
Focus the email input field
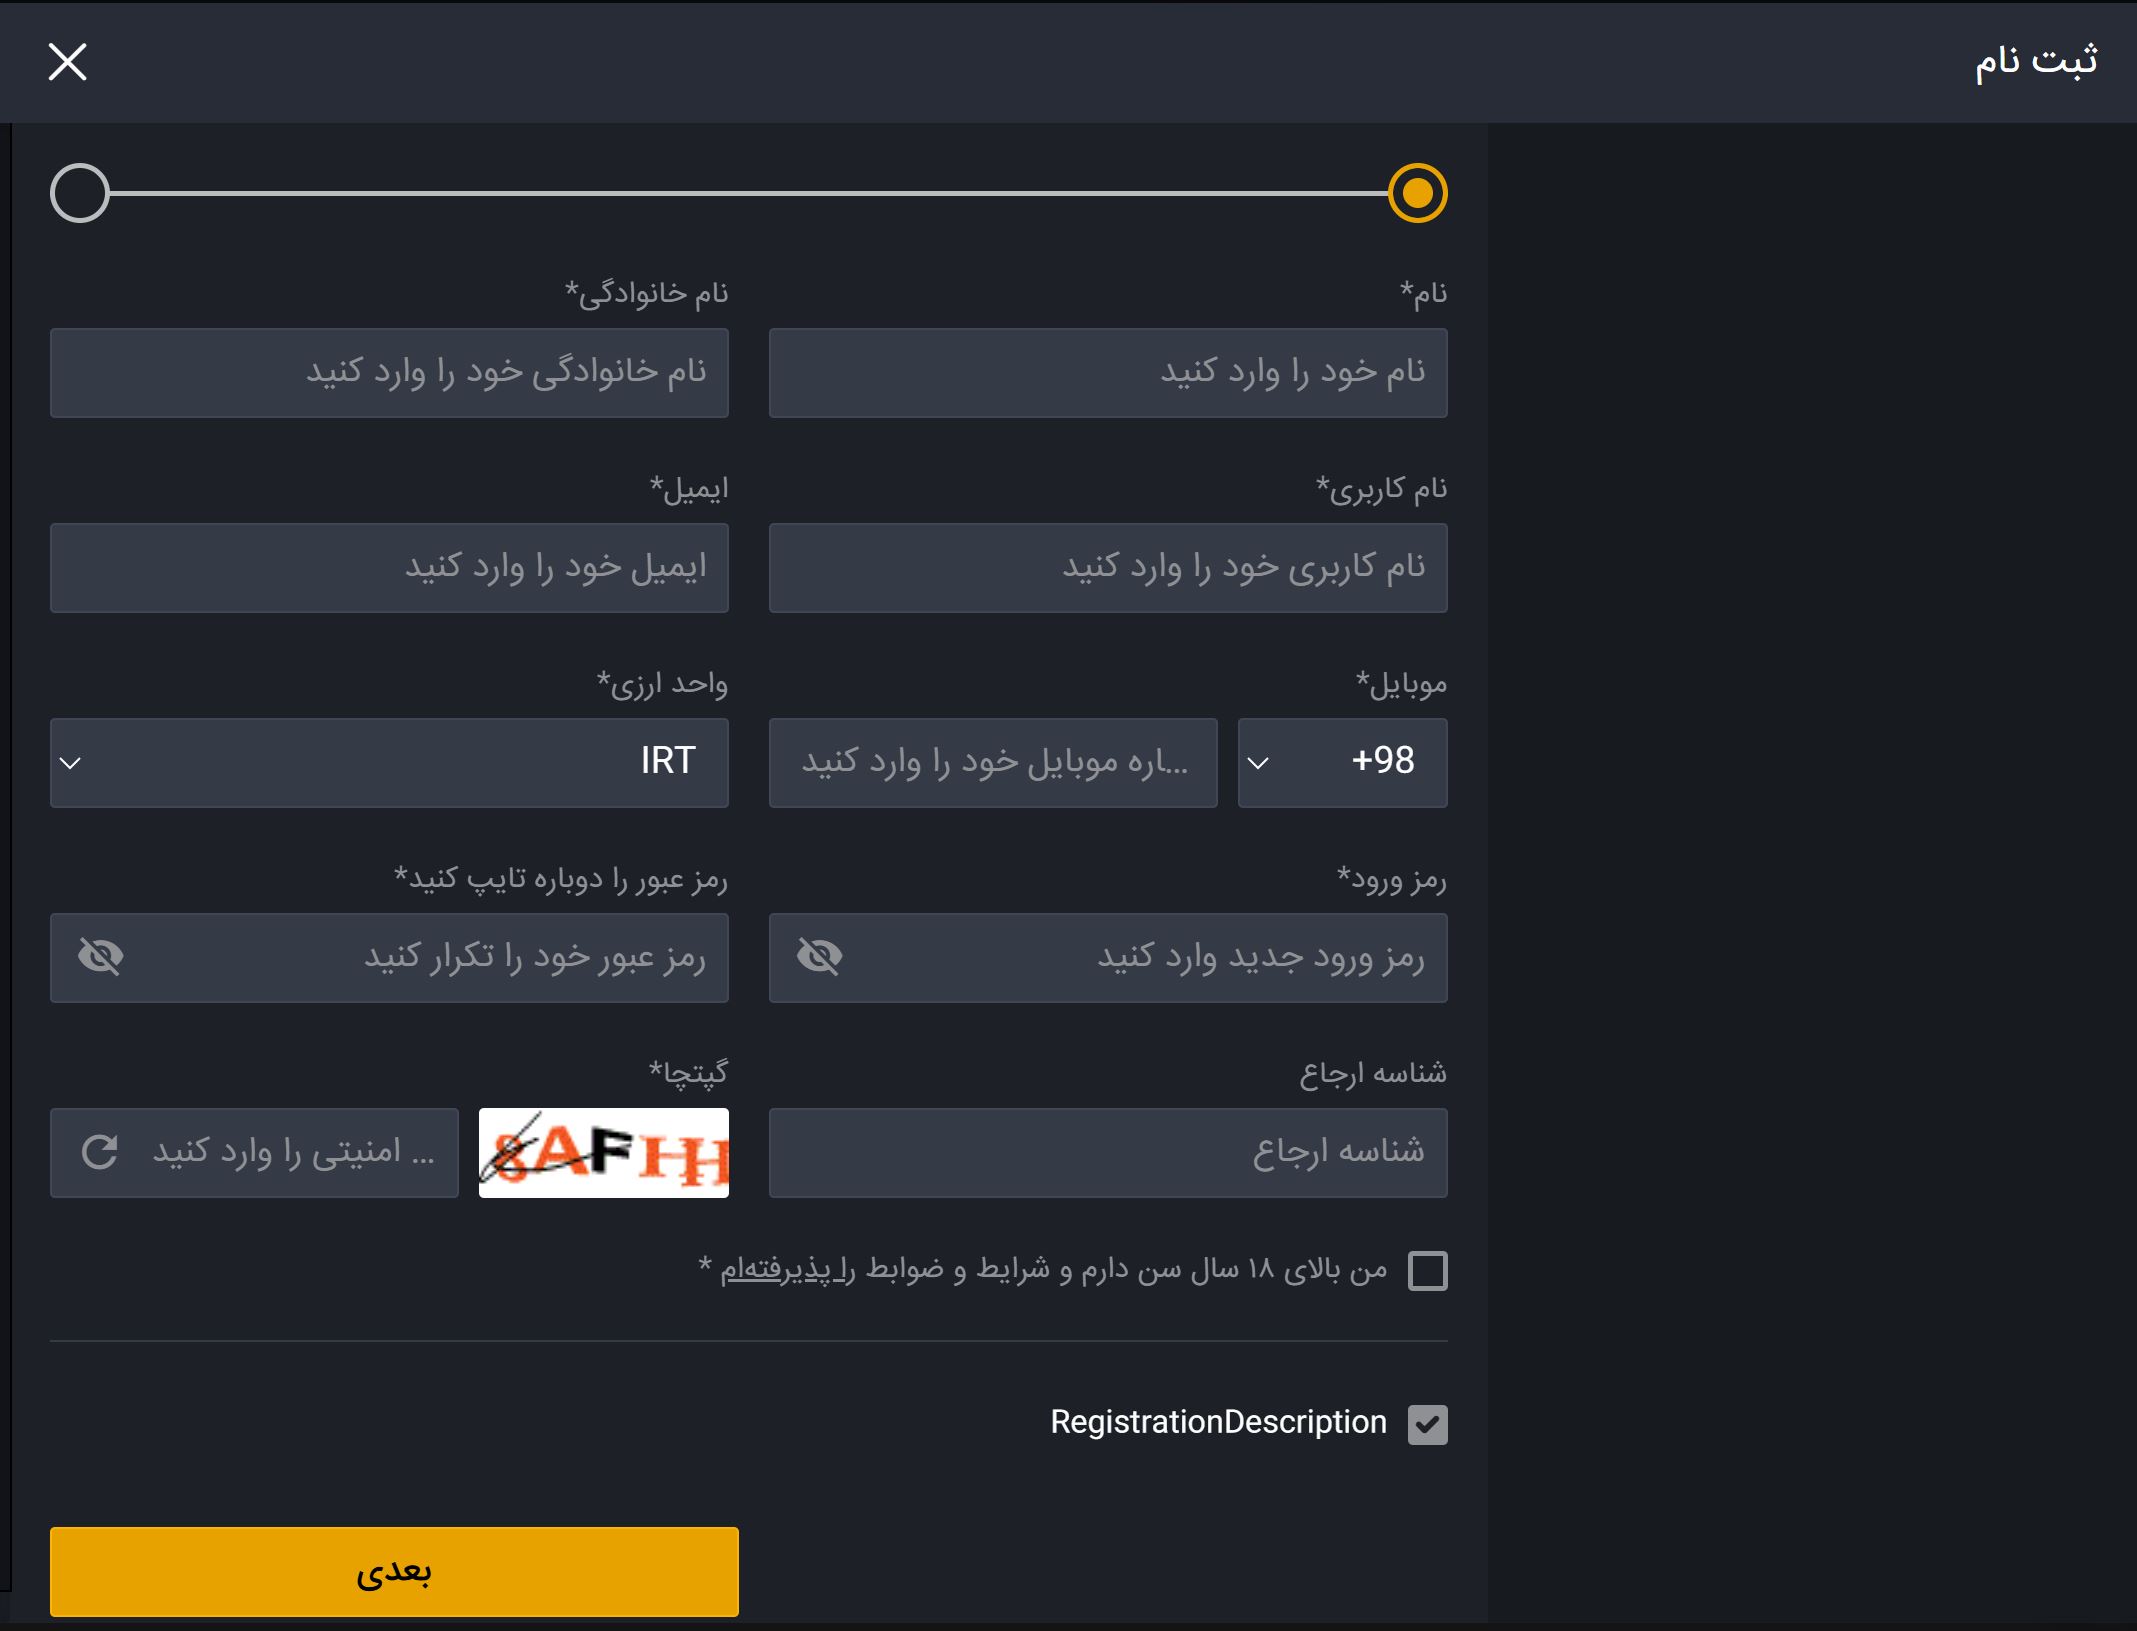[x=389, y=567]
